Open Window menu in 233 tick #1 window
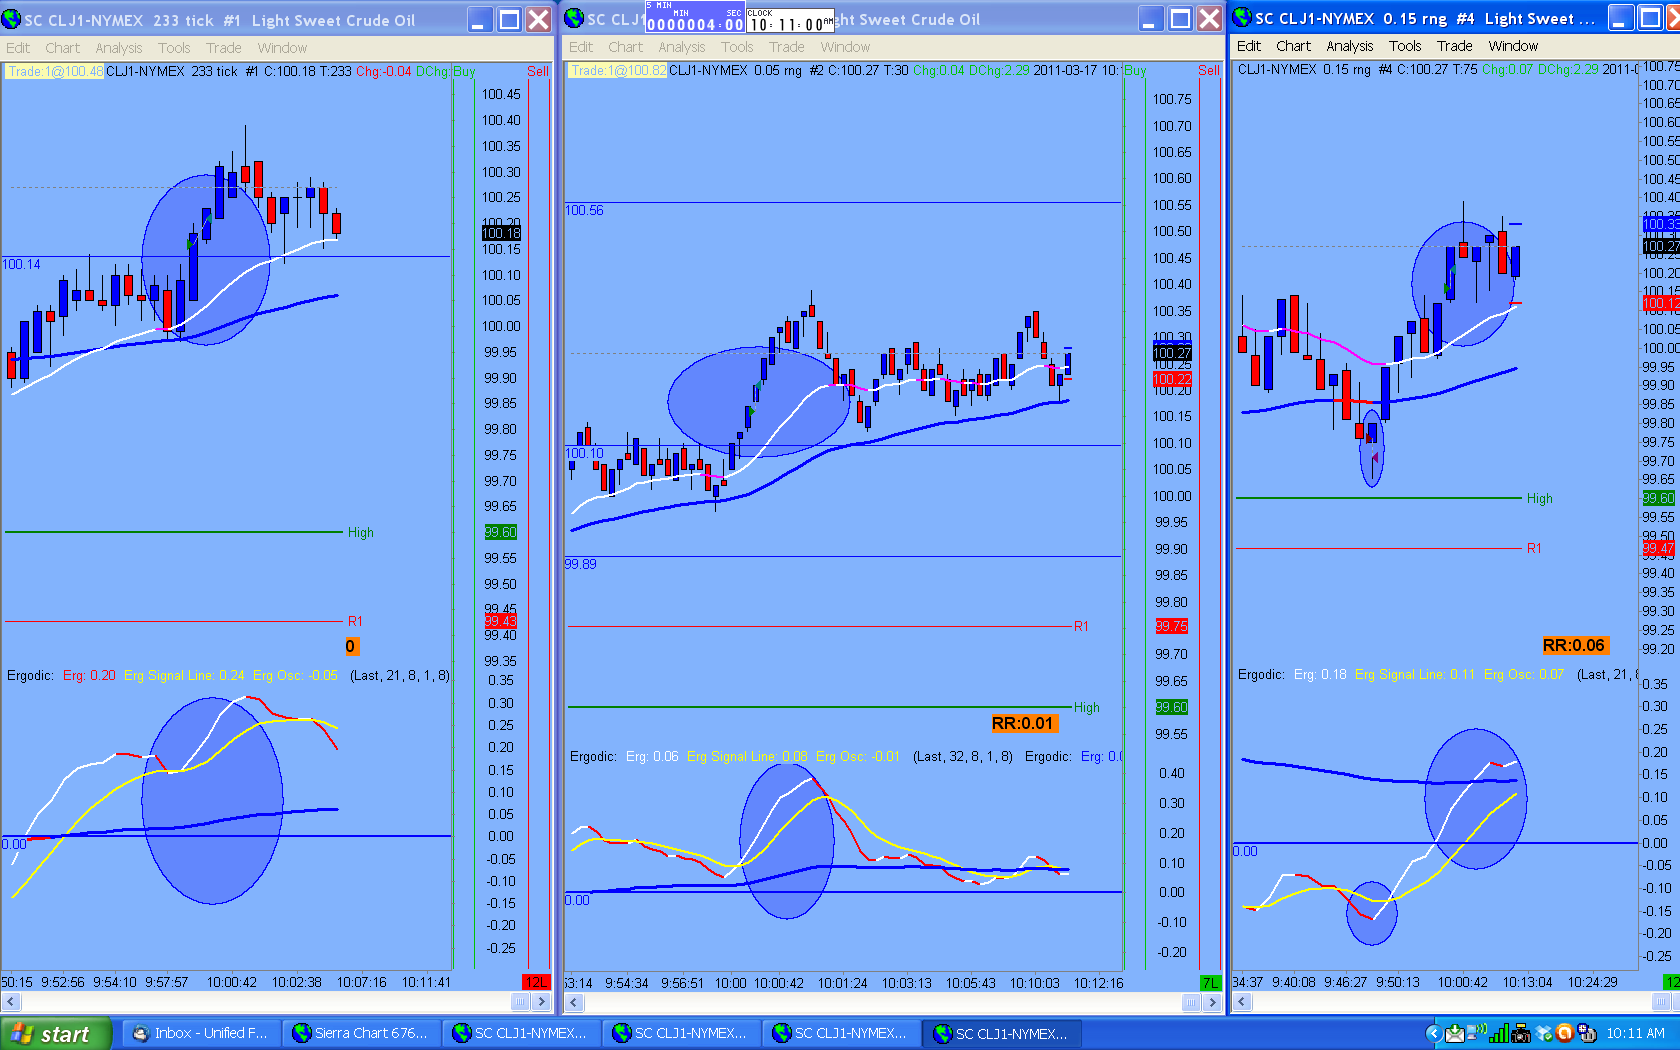 coord(282,48)
